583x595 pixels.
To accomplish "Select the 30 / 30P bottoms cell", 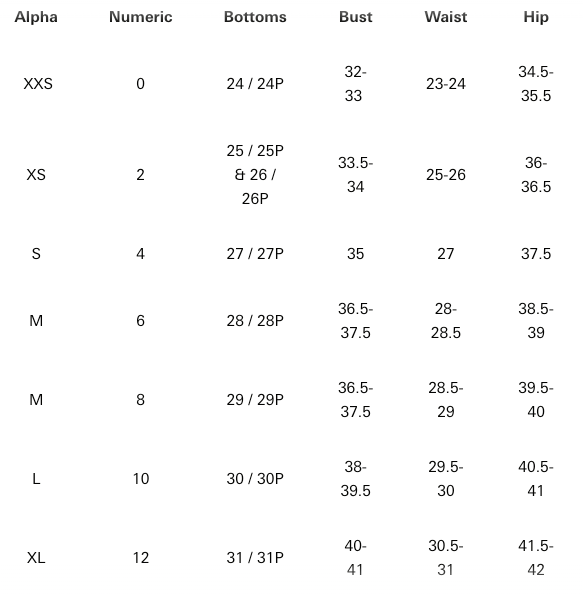I will pos(255,479).
